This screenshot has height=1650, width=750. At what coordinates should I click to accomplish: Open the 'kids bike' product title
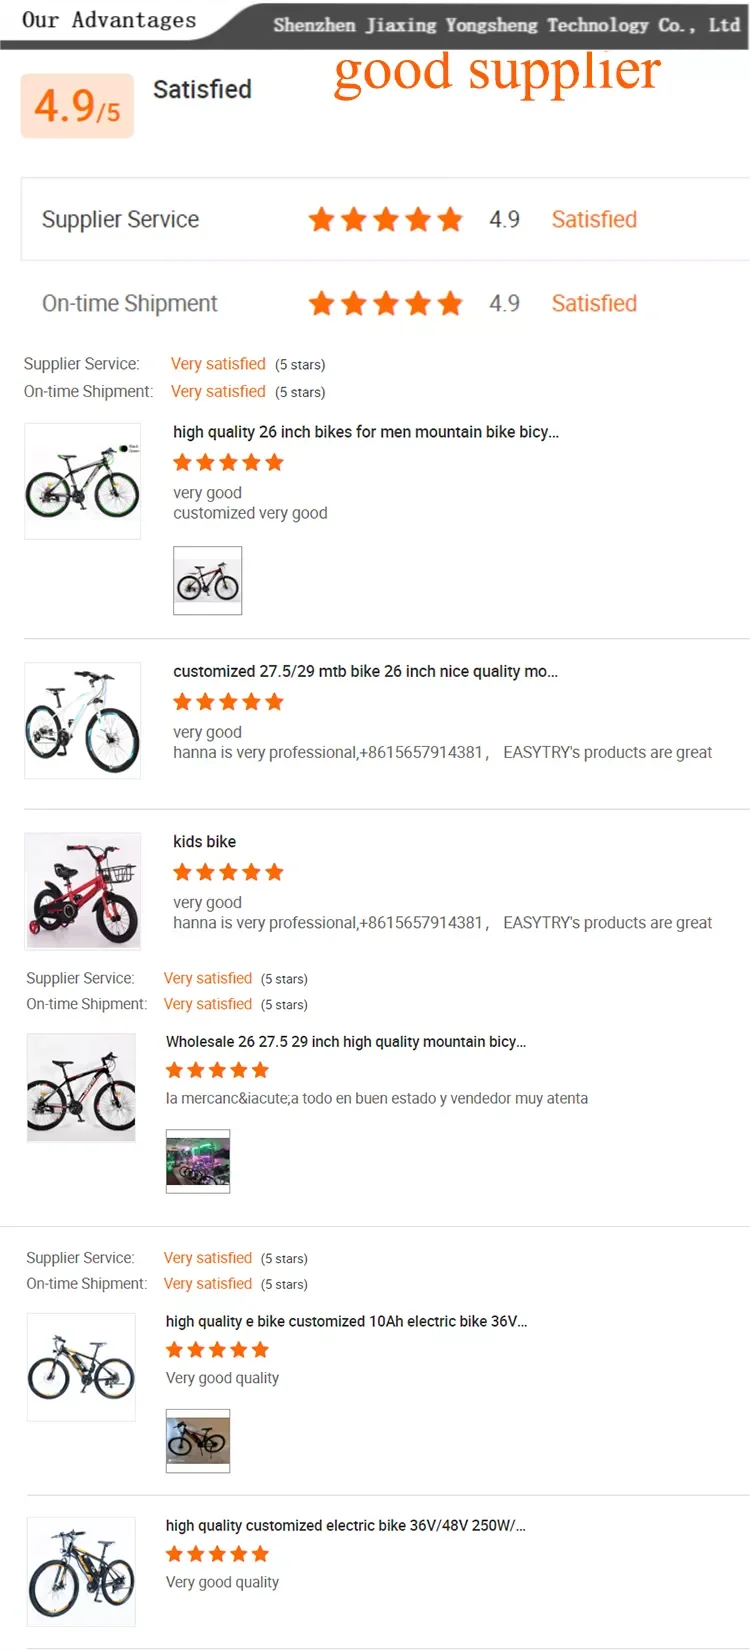(x=205, y=842)
